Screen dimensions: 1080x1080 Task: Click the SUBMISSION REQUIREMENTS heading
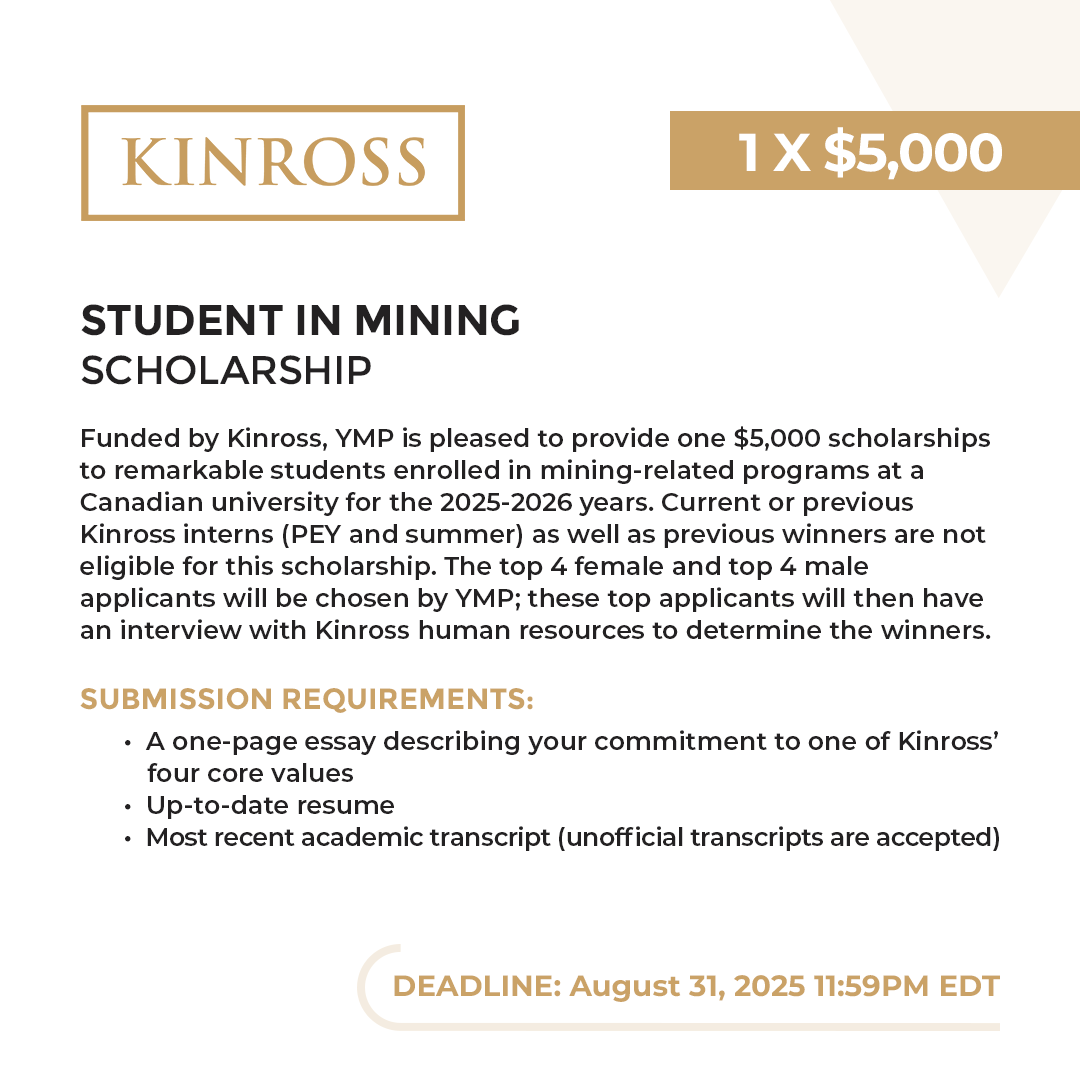(x=306, y=699)
